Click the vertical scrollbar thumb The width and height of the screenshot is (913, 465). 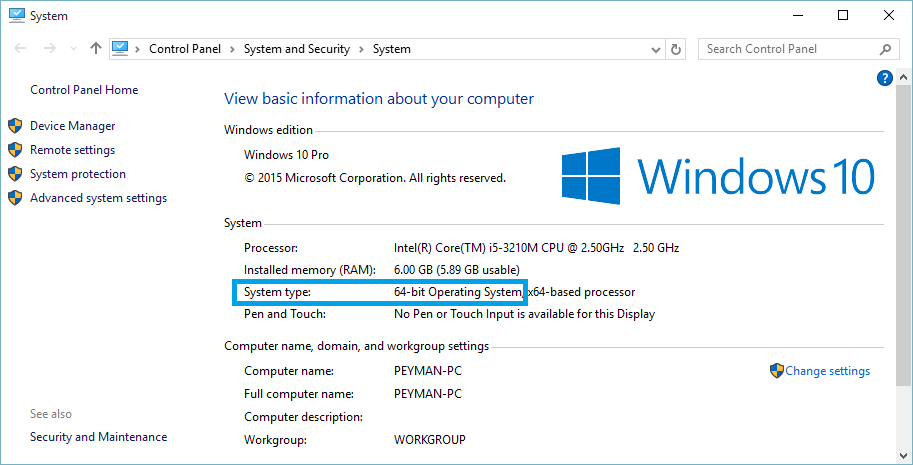coord(903,235)
